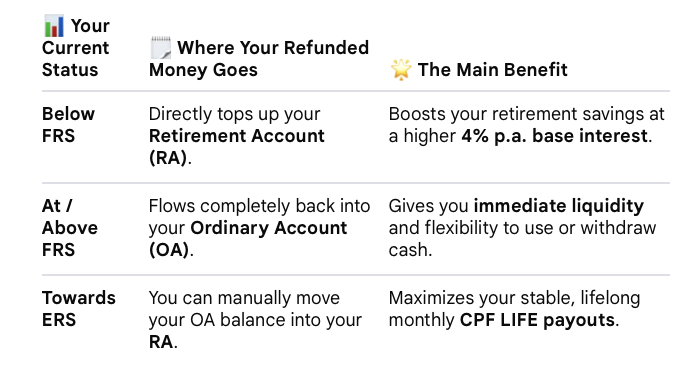Click bold 'immediate liquidity' text
Screen dimensions: 690x380
(558, 206)
